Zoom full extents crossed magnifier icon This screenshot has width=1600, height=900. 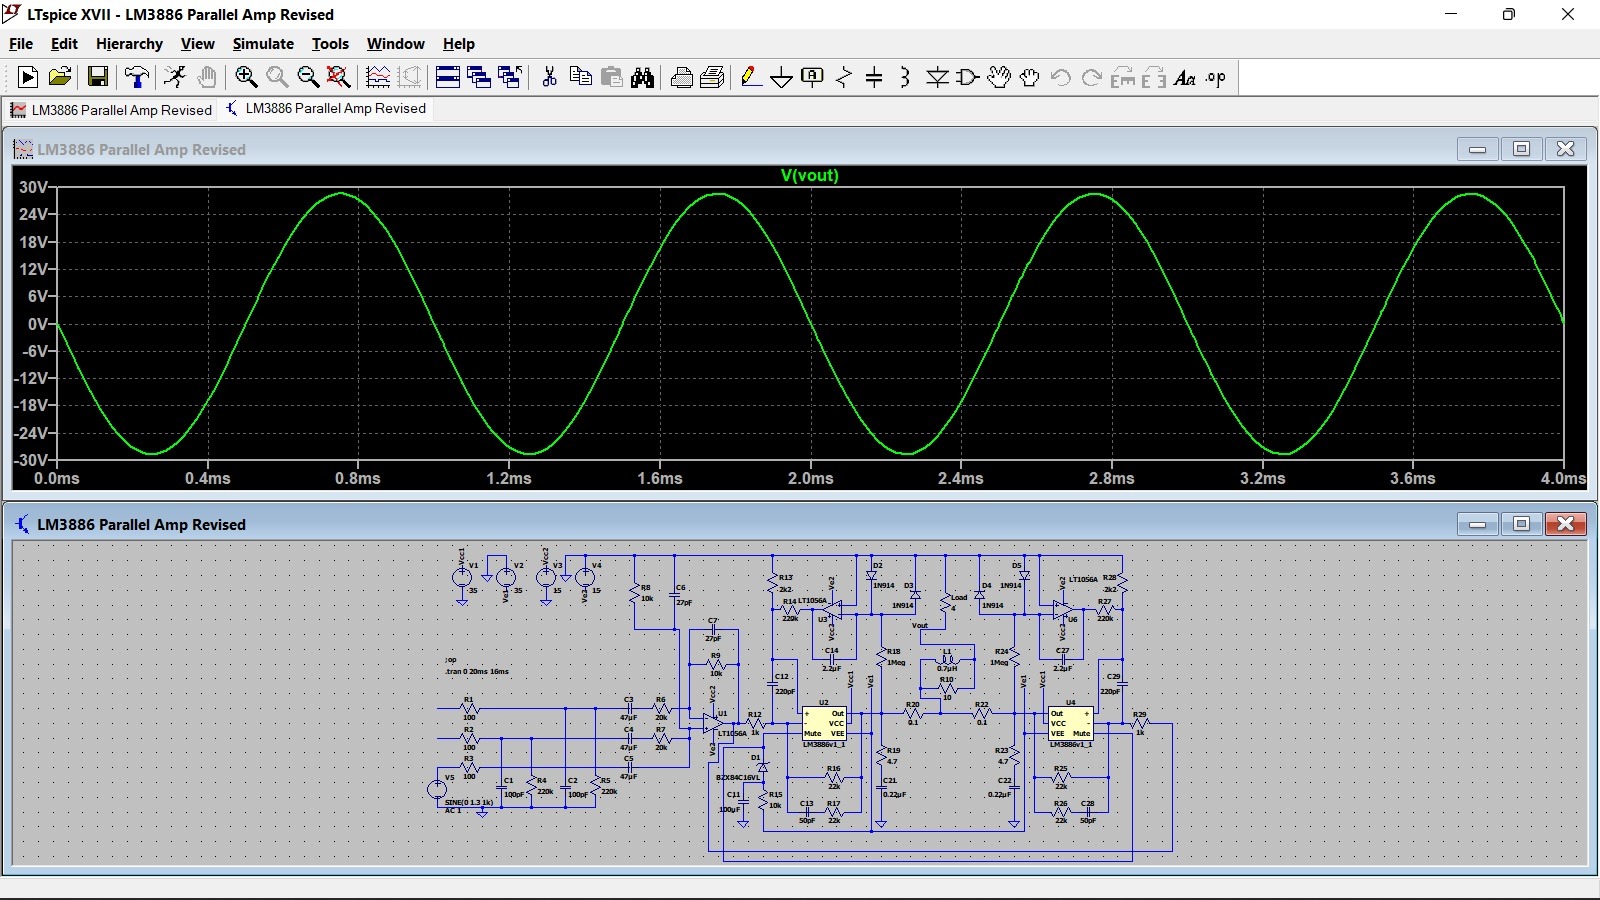[x=339, y=77]
